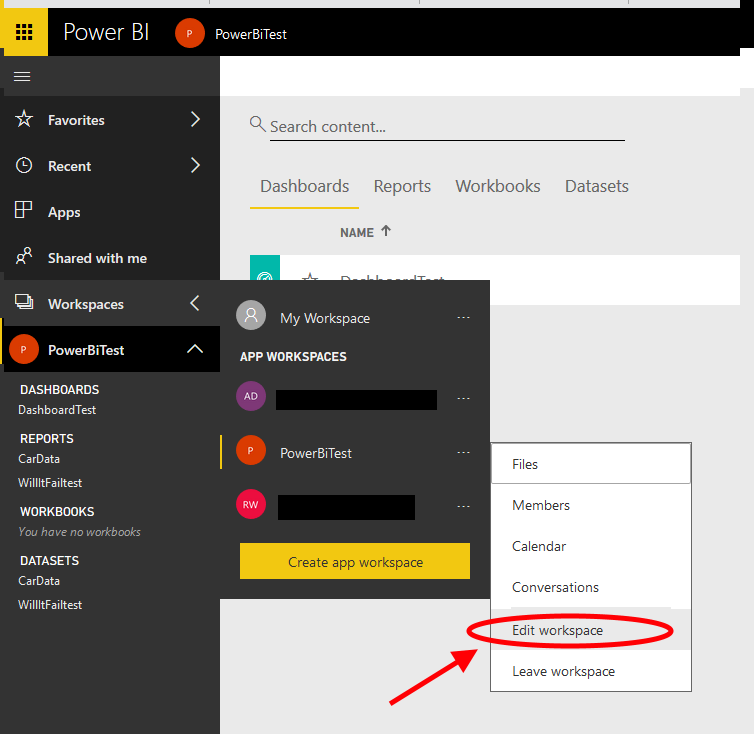Screen dimensions: 754x734
Task: Click Create app workspace button
Action: pos(355,561)
